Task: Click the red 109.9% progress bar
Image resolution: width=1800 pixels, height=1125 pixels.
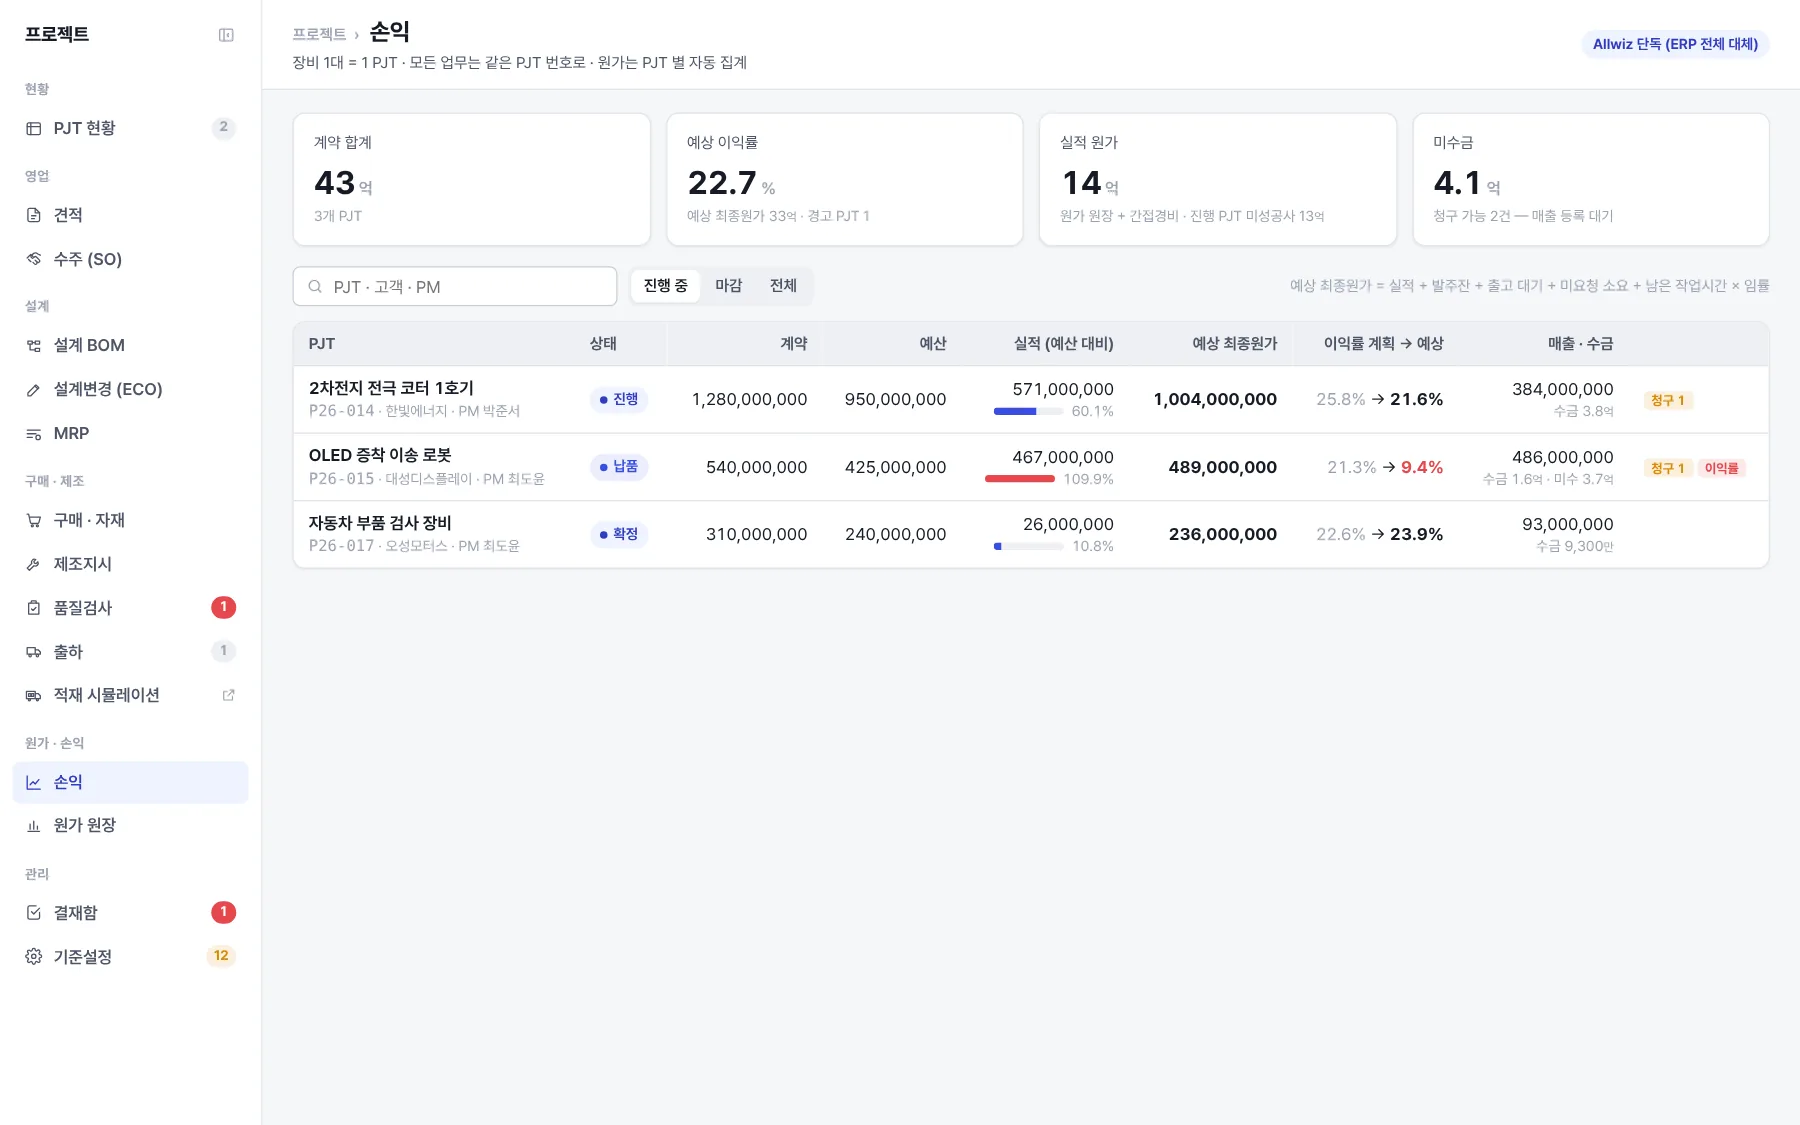Action: coord(1020,479)
